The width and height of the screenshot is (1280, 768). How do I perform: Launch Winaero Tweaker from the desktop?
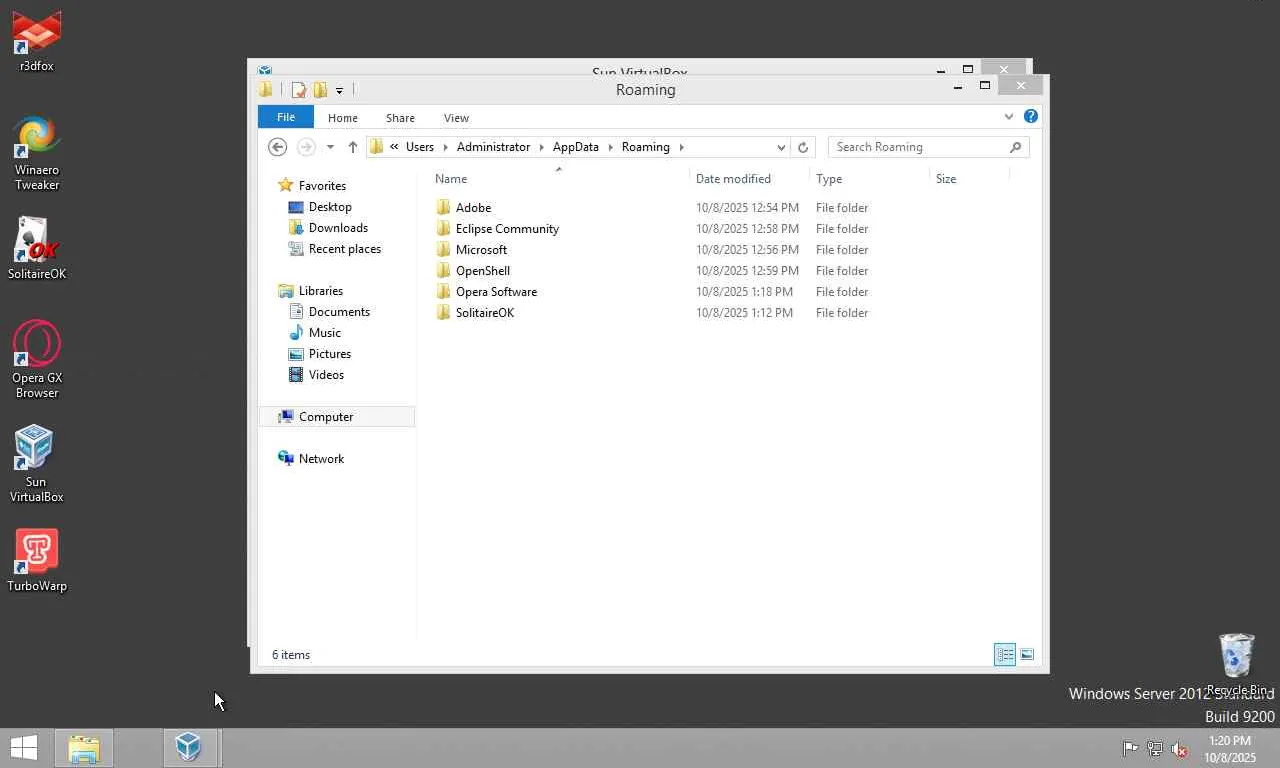[37, 153]
